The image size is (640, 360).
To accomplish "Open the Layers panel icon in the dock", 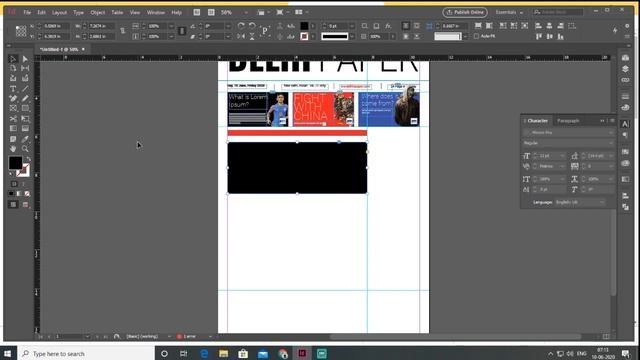I will [x=625, y=69].
